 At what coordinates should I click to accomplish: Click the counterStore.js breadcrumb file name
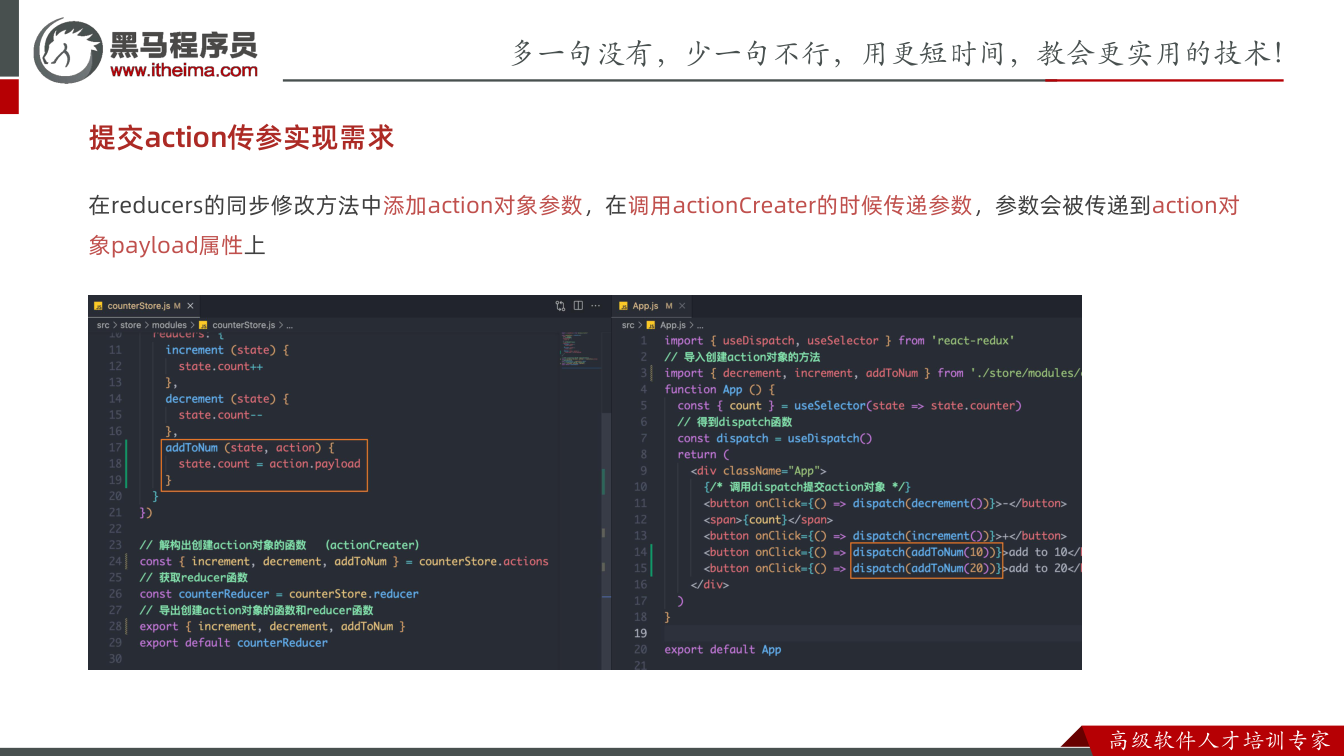click(244, 325)
